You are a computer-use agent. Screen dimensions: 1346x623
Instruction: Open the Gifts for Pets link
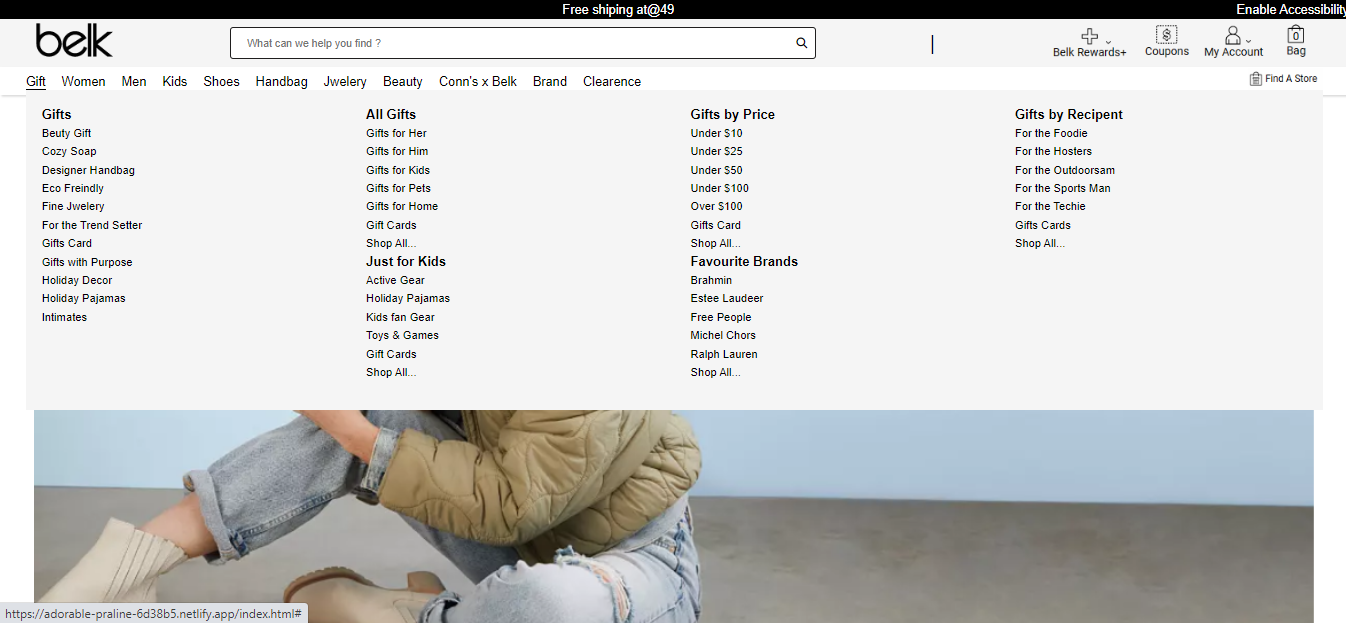tap(399, 188)
